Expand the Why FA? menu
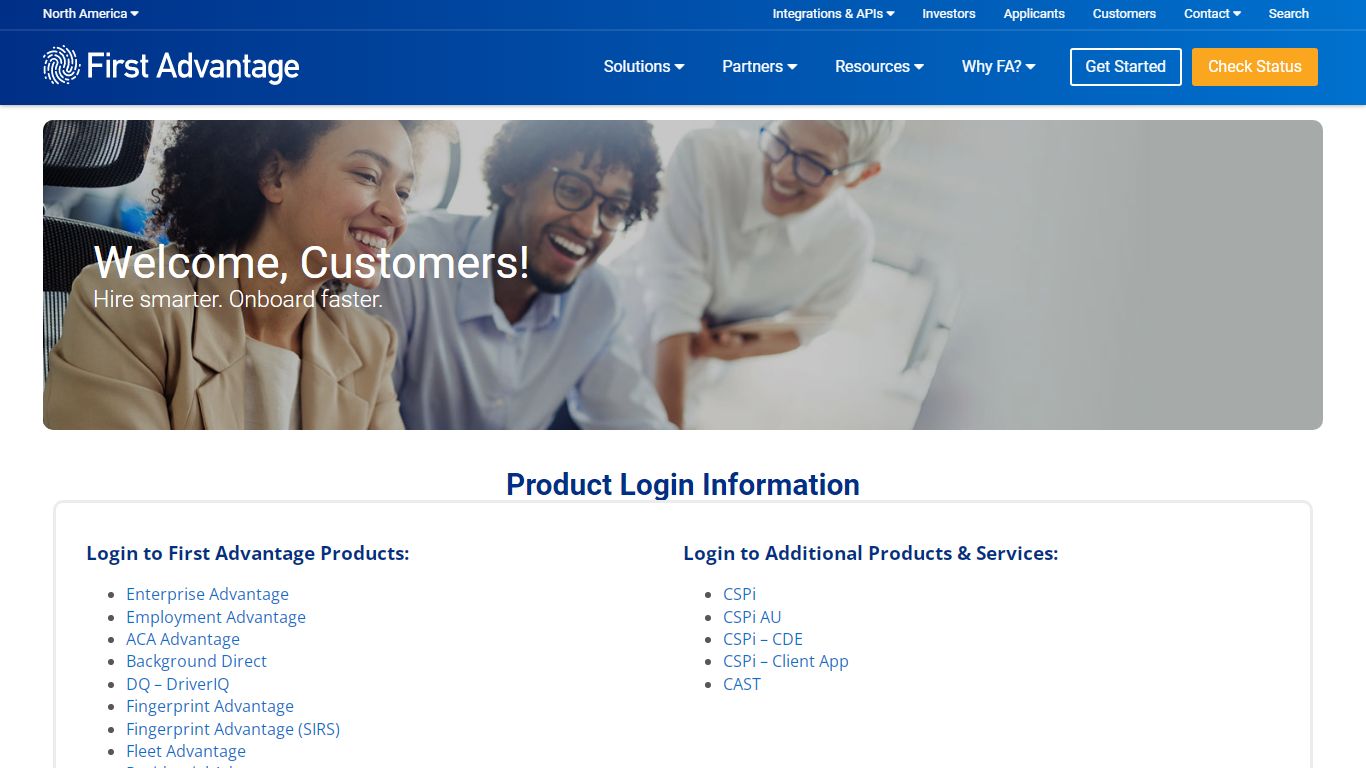 tap(998, 67)
